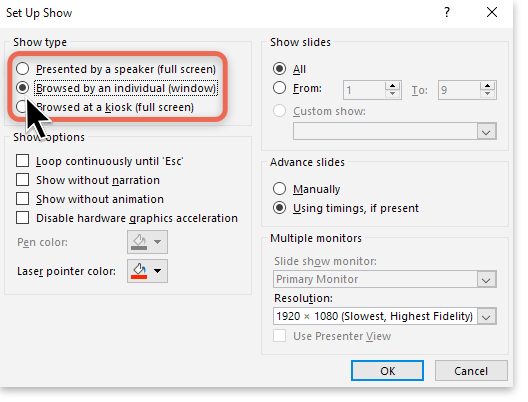Screen dimensions: 528x402
Task: Increase the From slide number spinner
Action: (x=392, y=86)
